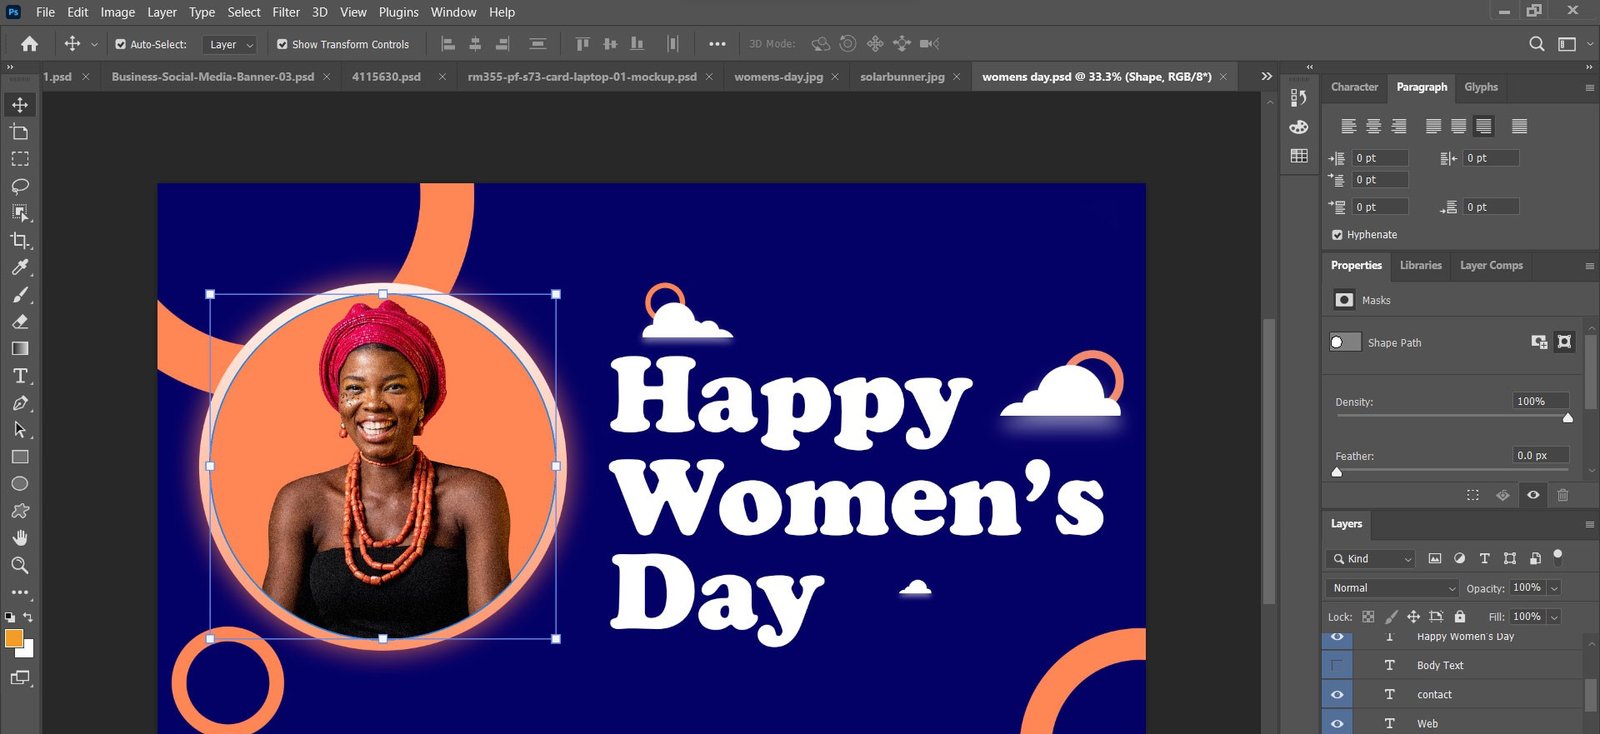Click the Feather slider handle
The height and width of the screenshot is (734, 1600).
point(1337,472)
